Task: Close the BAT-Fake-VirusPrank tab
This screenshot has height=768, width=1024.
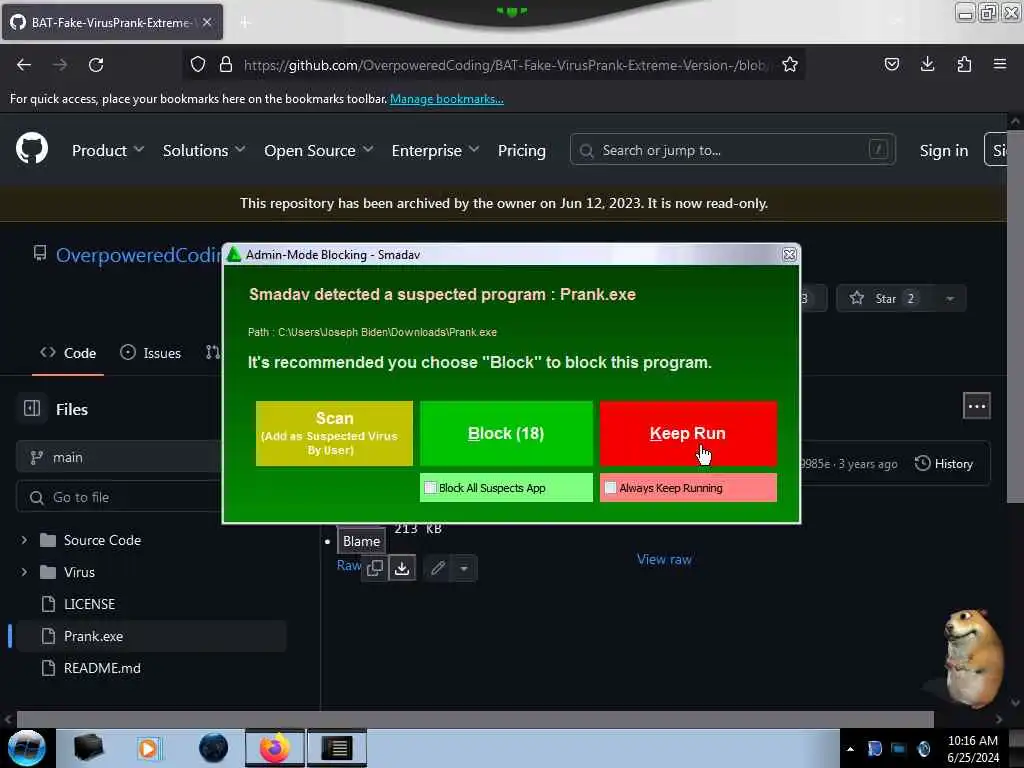Action: click(207, 23)
